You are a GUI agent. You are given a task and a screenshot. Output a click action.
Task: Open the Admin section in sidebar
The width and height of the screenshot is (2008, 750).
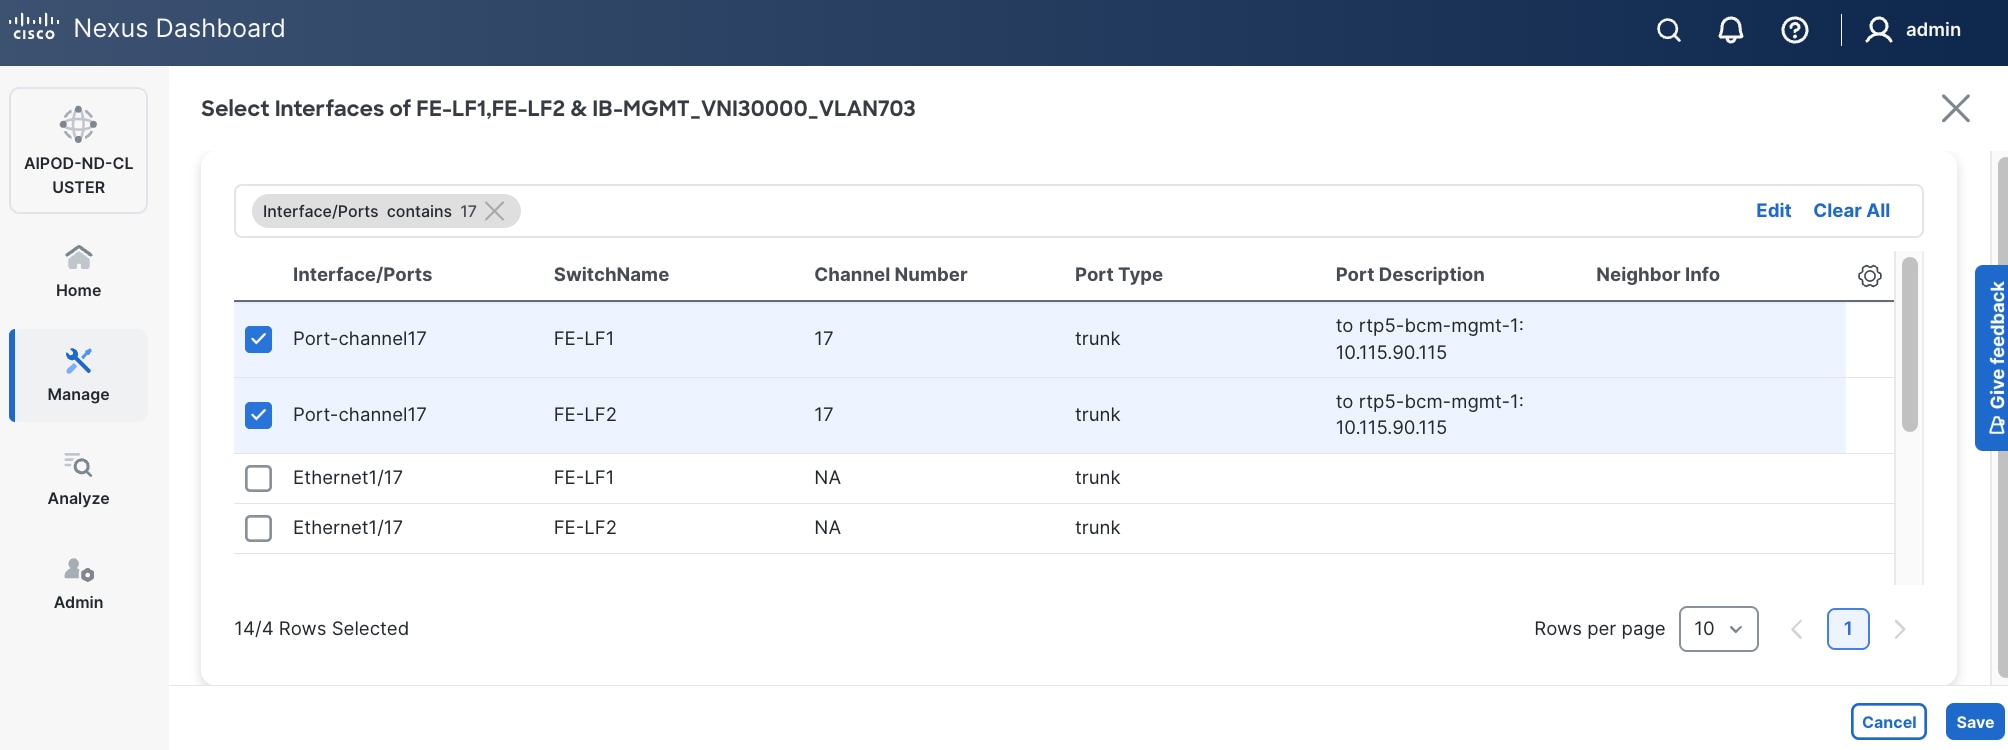click(x=78, y=583)
